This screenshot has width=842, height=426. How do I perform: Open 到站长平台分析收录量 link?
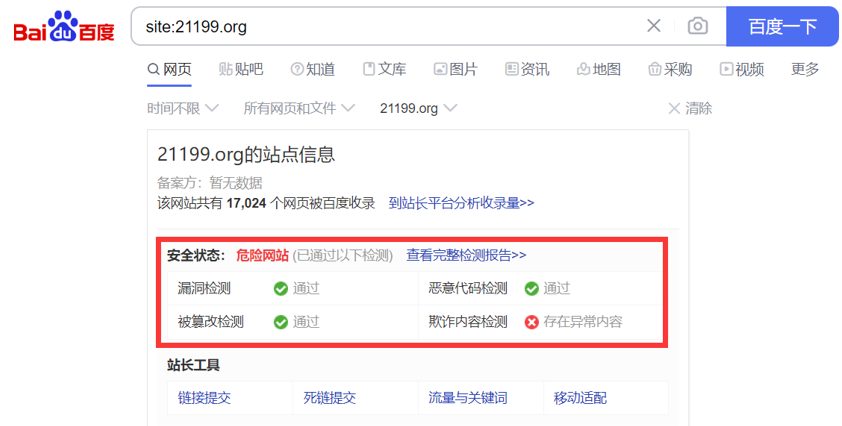pyautogui.click(x=461, y=203)
